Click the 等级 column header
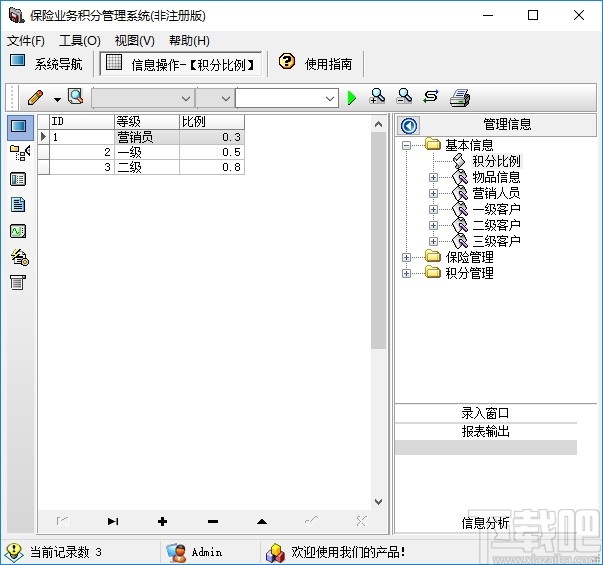 [147, 122]
